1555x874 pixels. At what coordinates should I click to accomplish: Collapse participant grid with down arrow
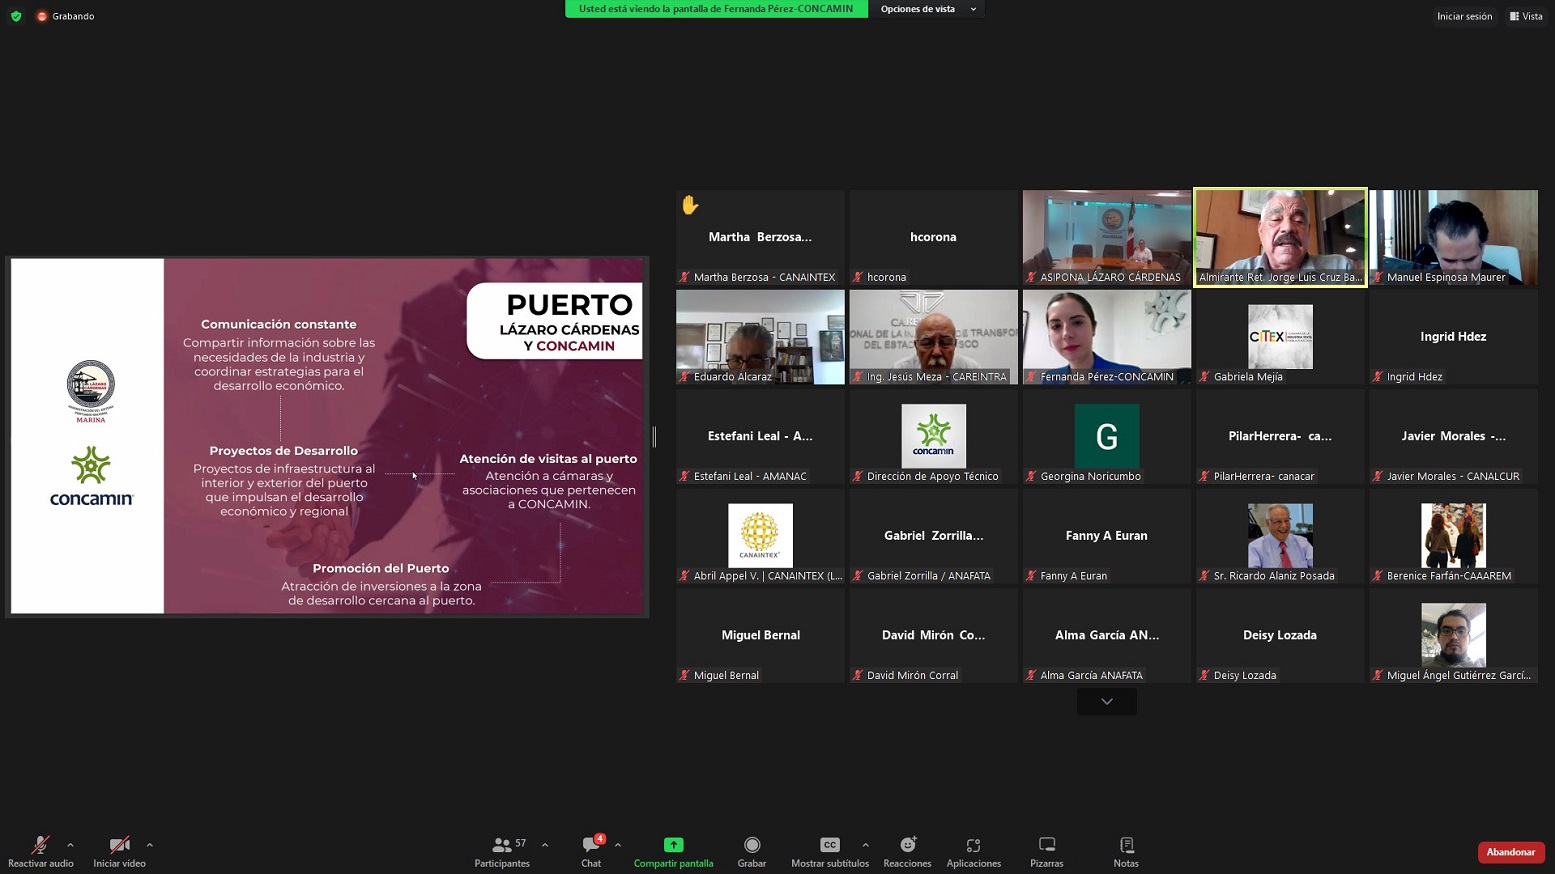coord(1106,701)
